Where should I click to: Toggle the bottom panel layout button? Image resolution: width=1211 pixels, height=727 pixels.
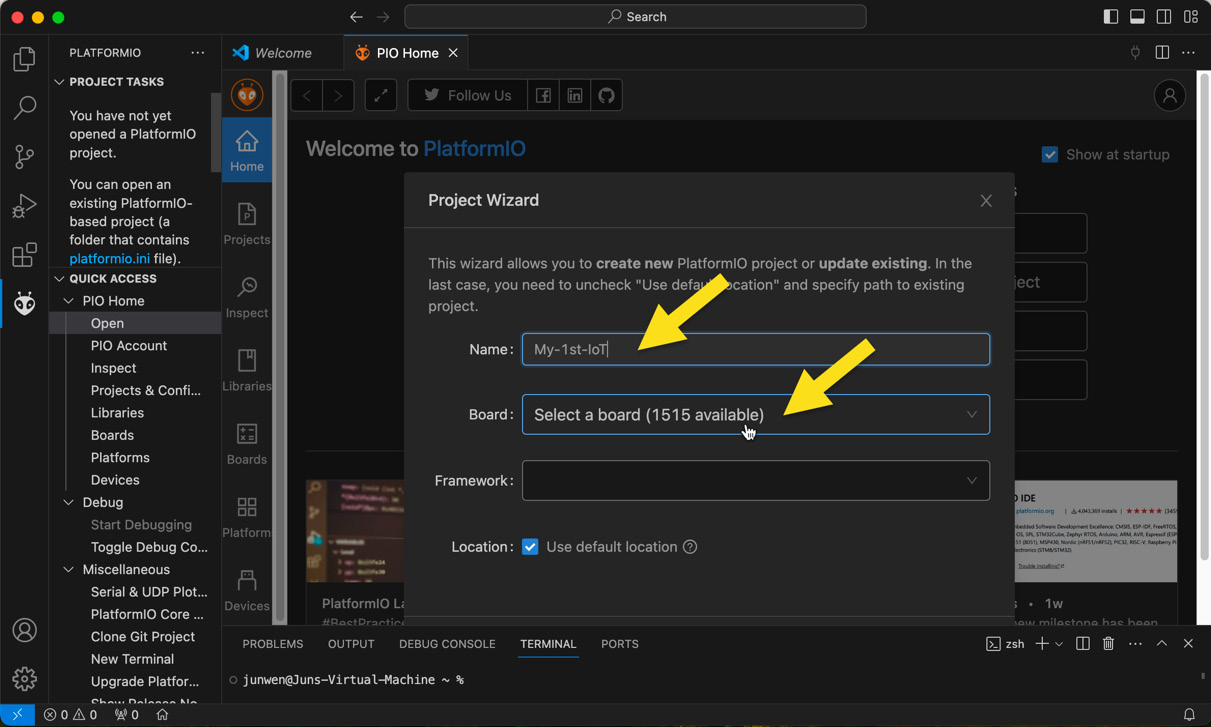point(1138,17)
